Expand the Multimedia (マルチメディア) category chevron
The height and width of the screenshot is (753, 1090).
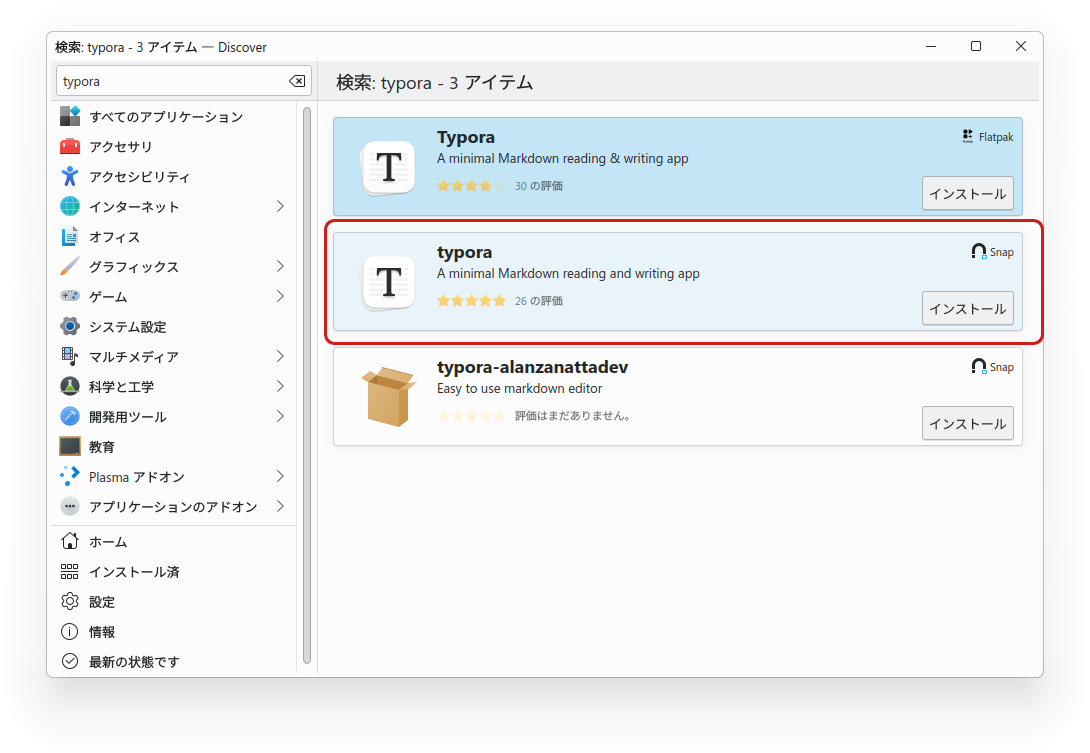click(x=280, y=356)
